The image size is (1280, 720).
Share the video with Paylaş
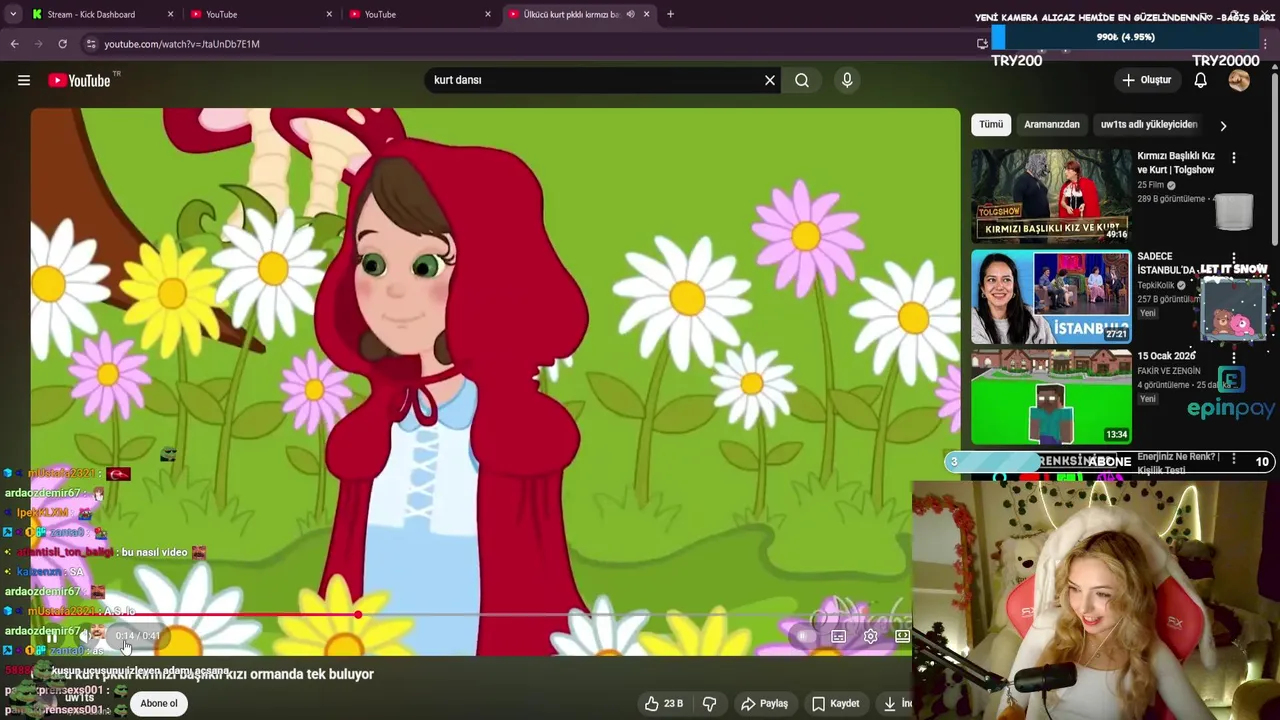coord(764,703)
